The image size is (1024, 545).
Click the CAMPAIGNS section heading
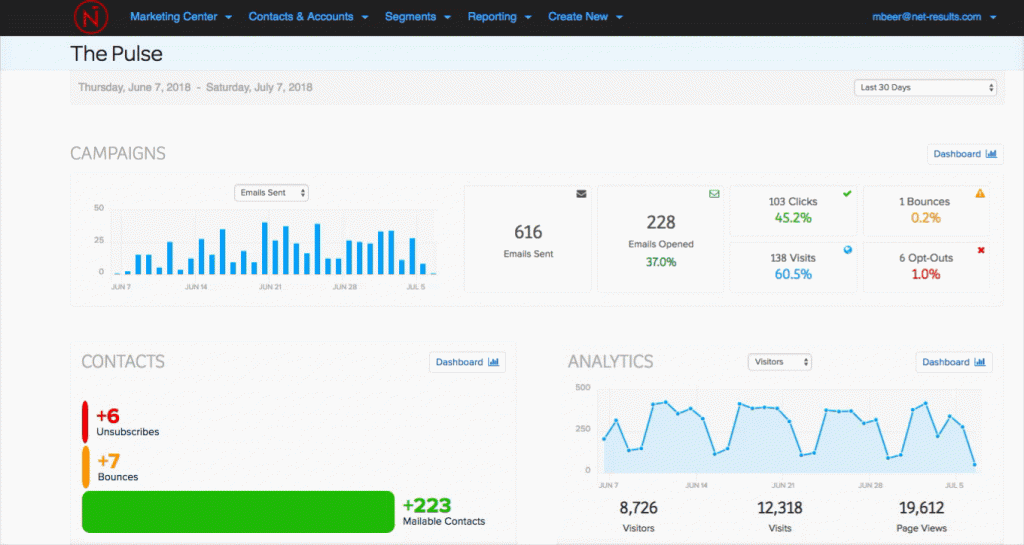coord(118,153)
